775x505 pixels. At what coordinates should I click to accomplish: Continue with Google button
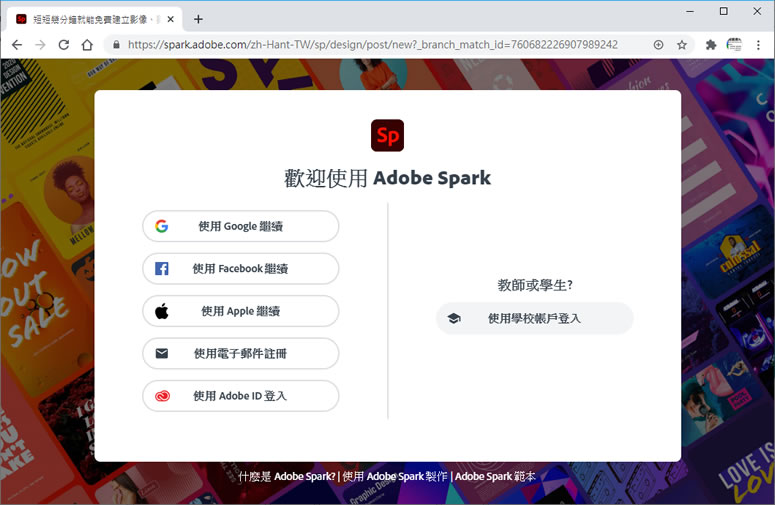[241, 226]
